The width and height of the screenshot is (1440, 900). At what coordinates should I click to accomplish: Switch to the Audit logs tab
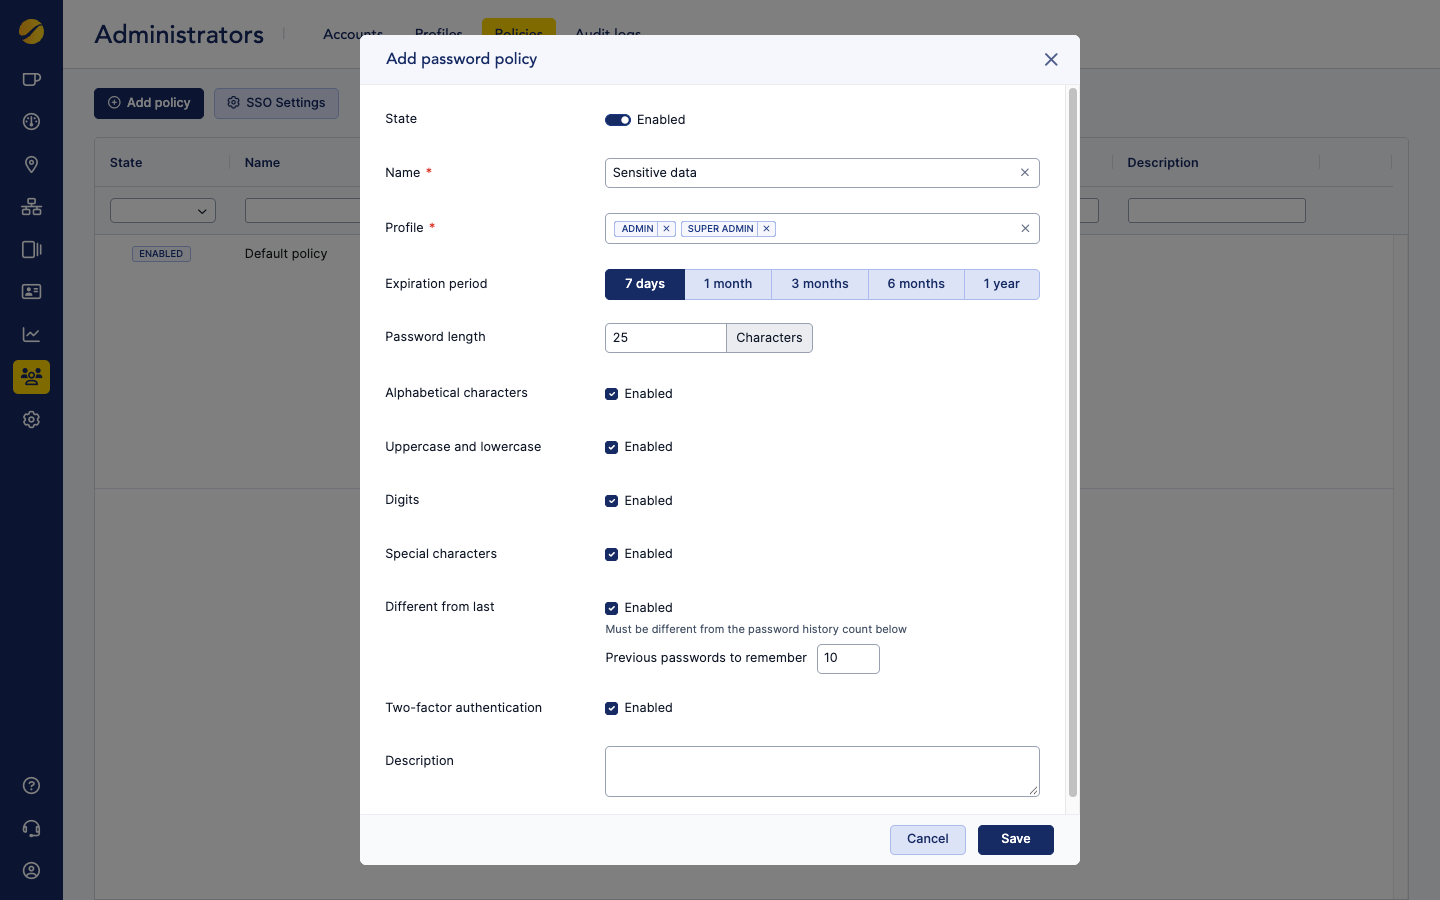pos(607,33)
